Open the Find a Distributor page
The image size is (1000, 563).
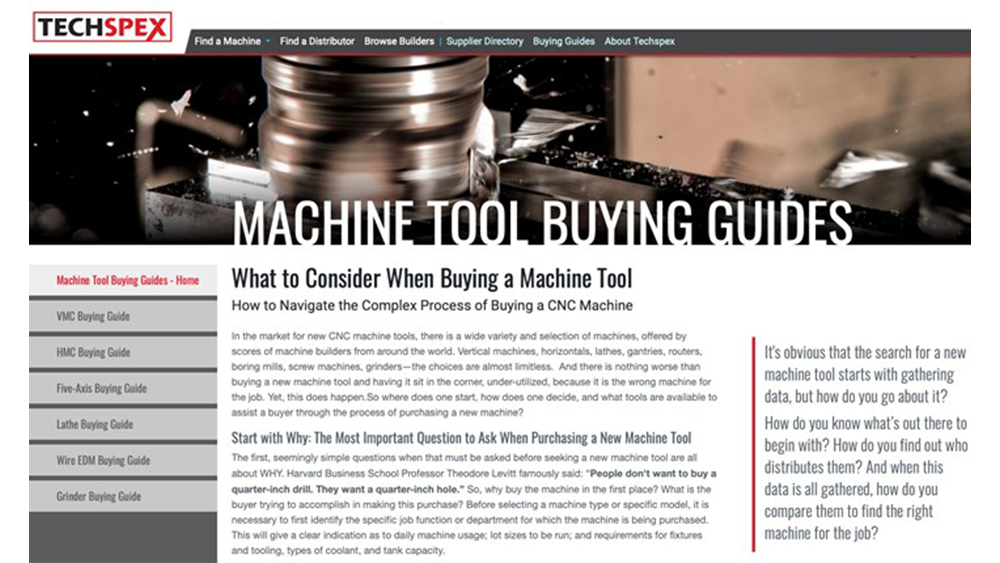[x=317, y=42]
